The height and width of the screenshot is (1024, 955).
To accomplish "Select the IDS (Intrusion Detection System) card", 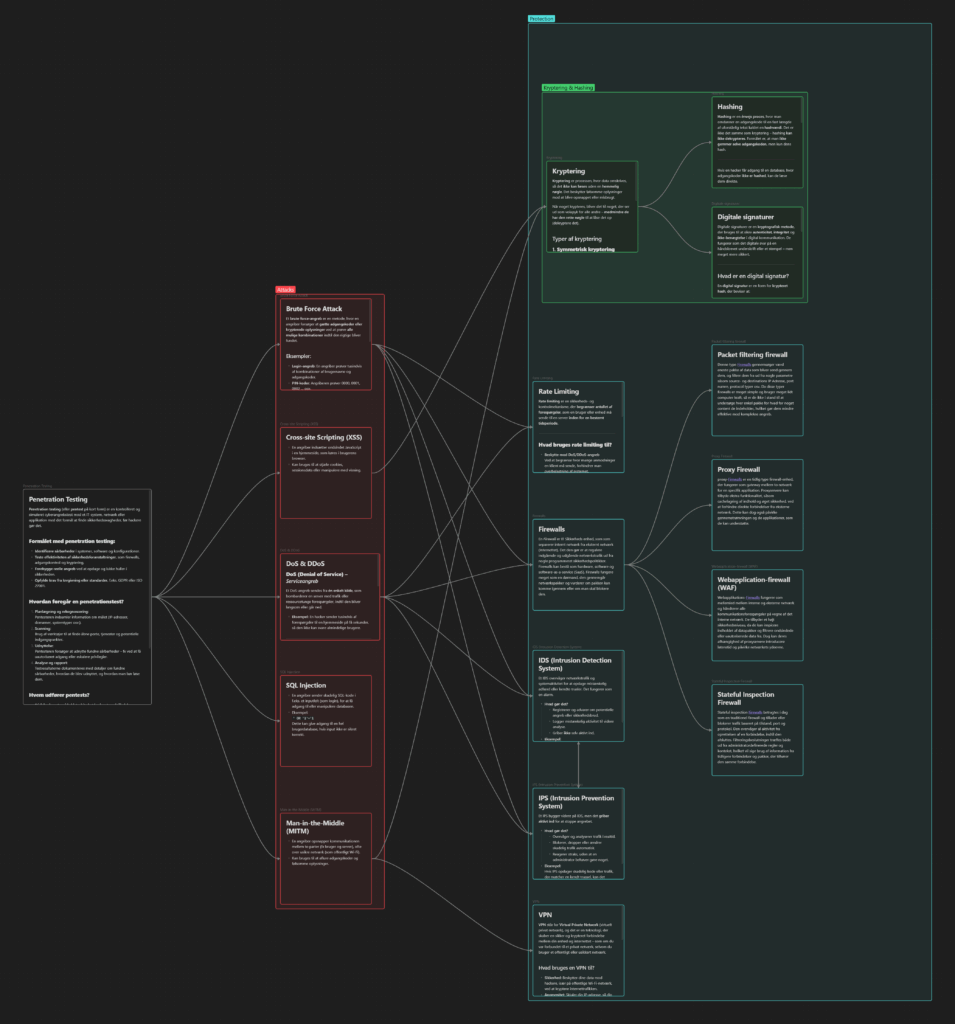I will (x=578, y=695).
